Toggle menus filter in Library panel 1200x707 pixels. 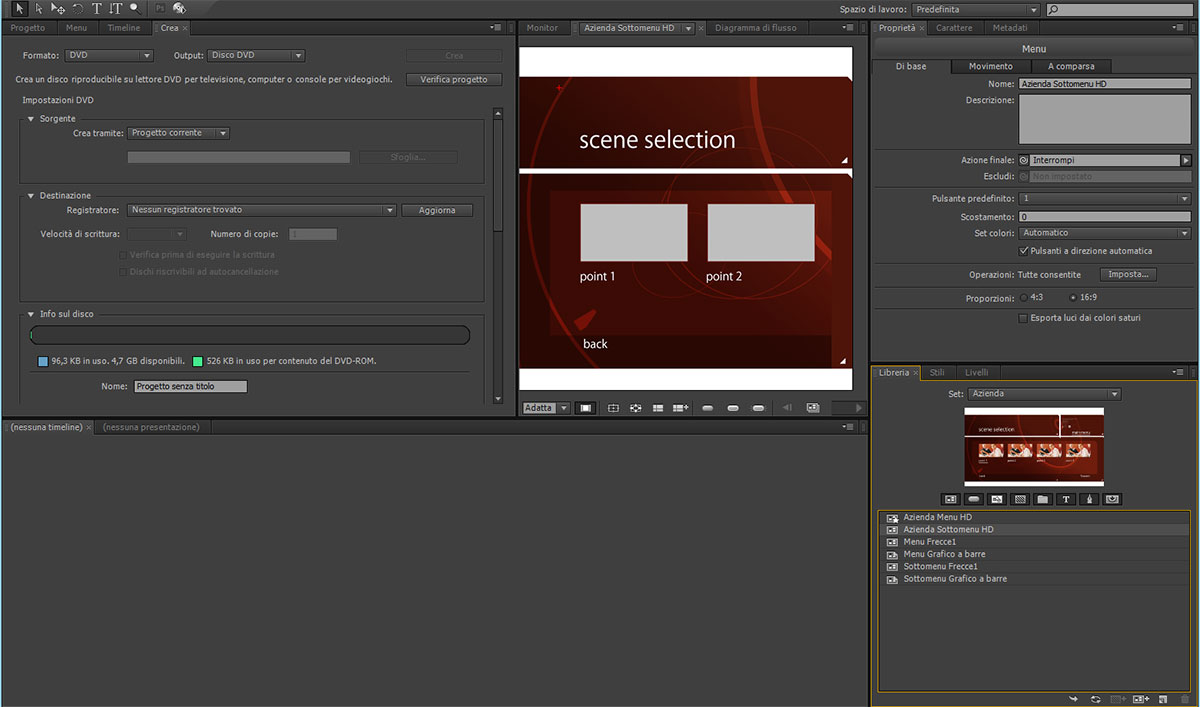coord(951,498)
